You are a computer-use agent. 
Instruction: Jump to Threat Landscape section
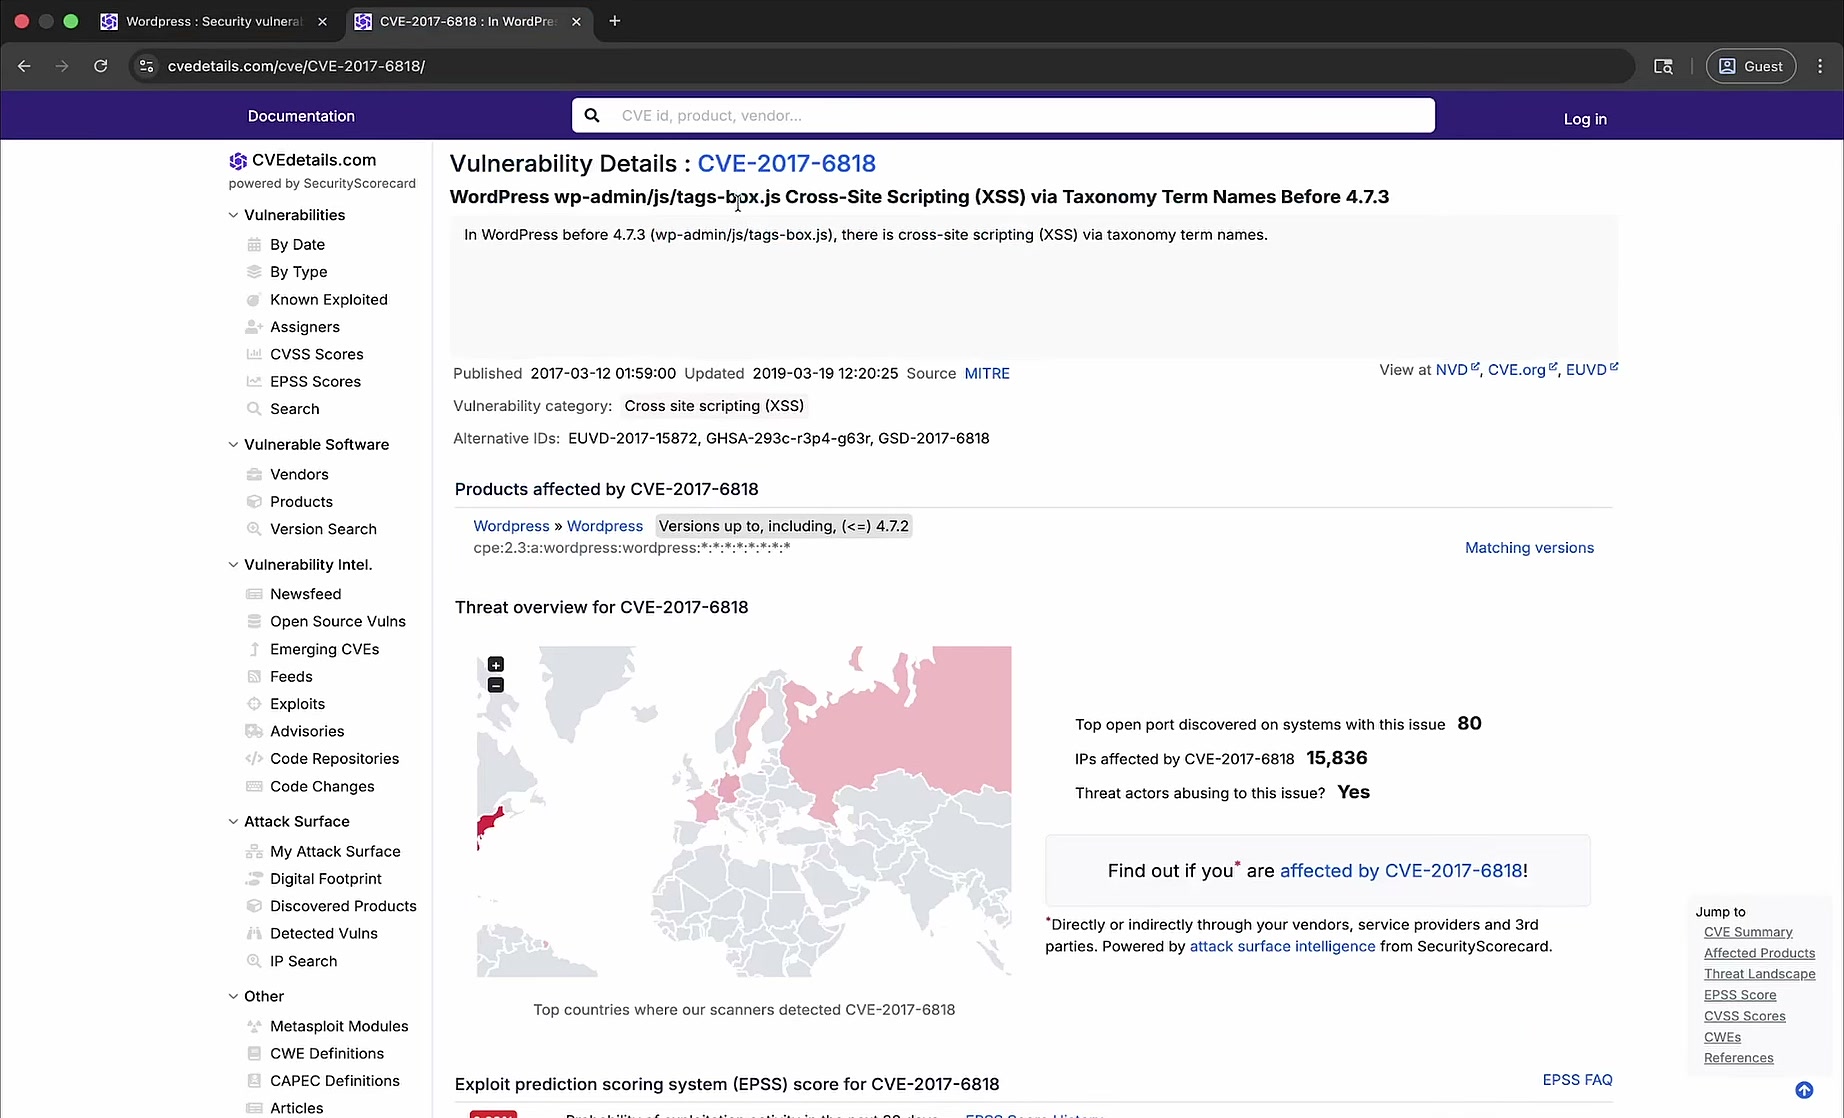pyautogui.click(x=1759, y=974)
